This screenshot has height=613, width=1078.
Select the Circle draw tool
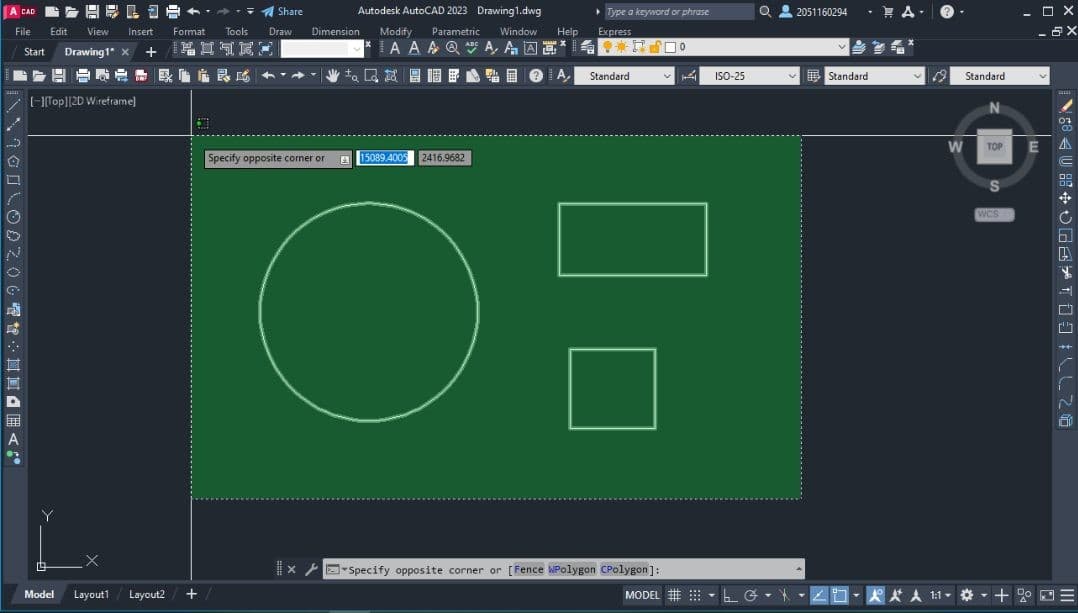click(x=13, y=217)
